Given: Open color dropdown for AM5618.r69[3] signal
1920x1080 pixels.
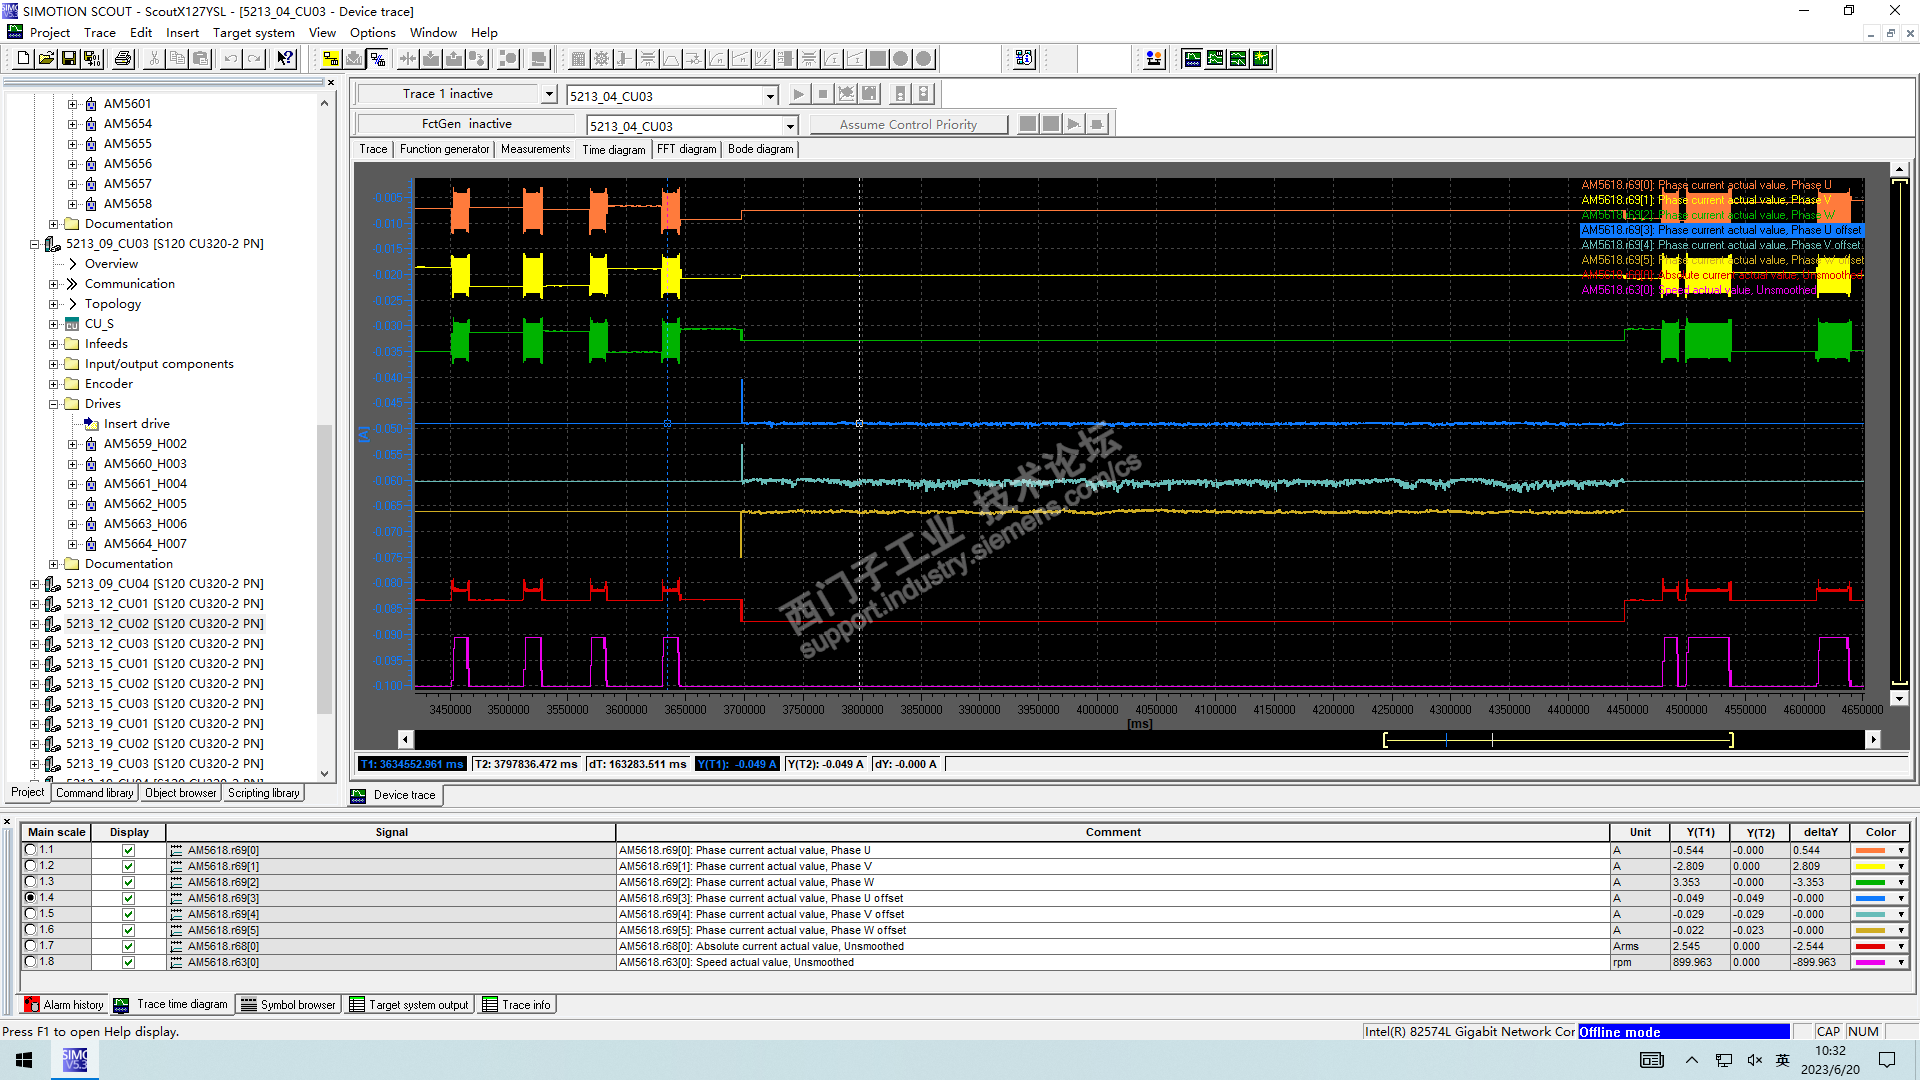Looking at the screenshot, I should [x=1900, y=899].
